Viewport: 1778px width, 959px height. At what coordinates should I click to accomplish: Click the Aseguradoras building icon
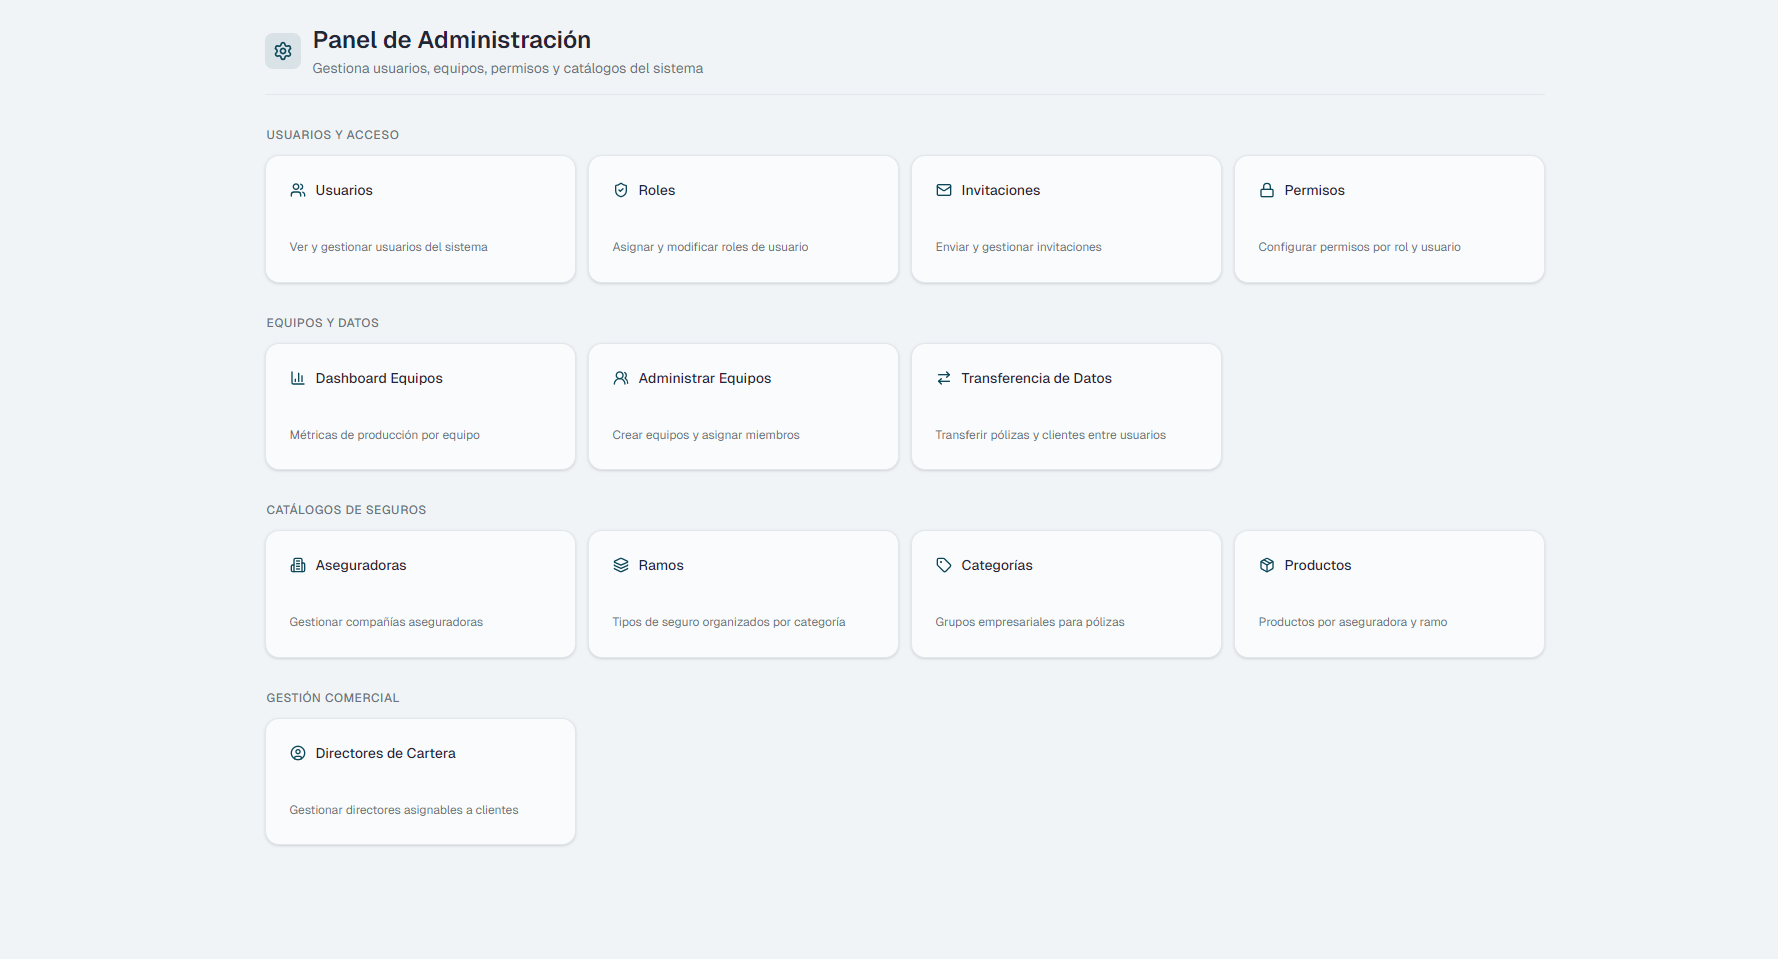297,565
